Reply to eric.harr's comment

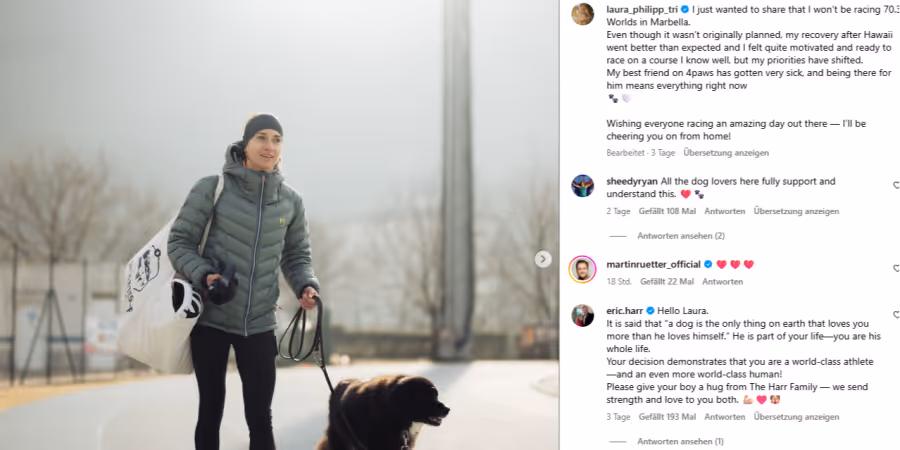[725, 417]
